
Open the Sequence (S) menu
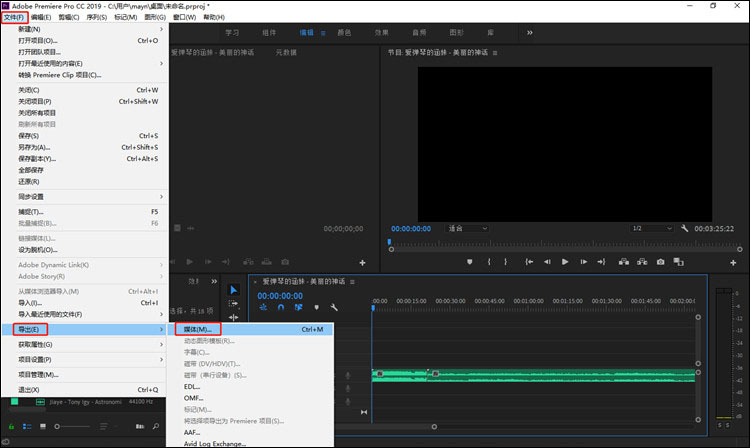pos(97,17)
